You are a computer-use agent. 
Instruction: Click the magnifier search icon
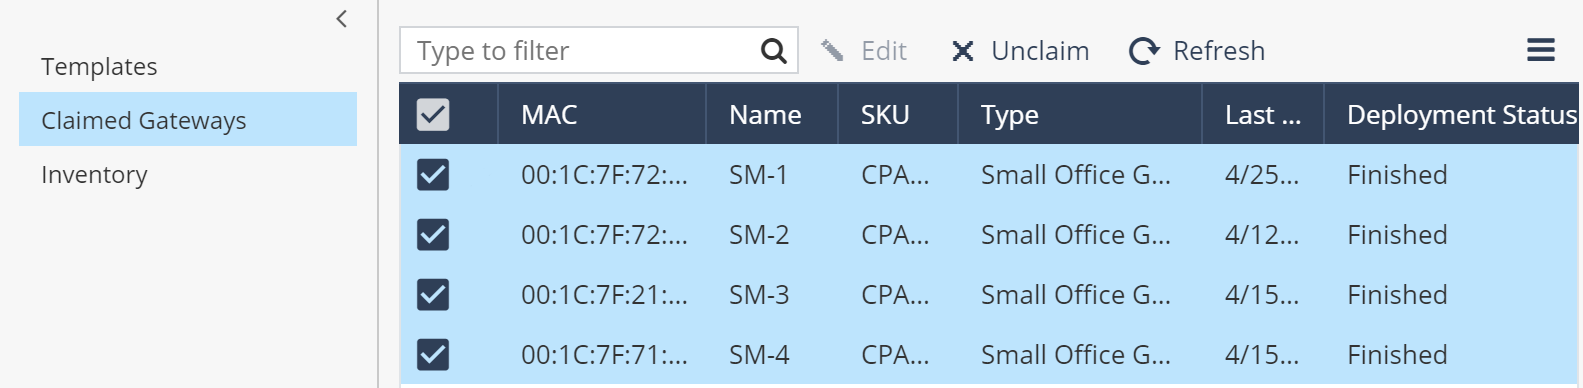[x=774, y=51]
